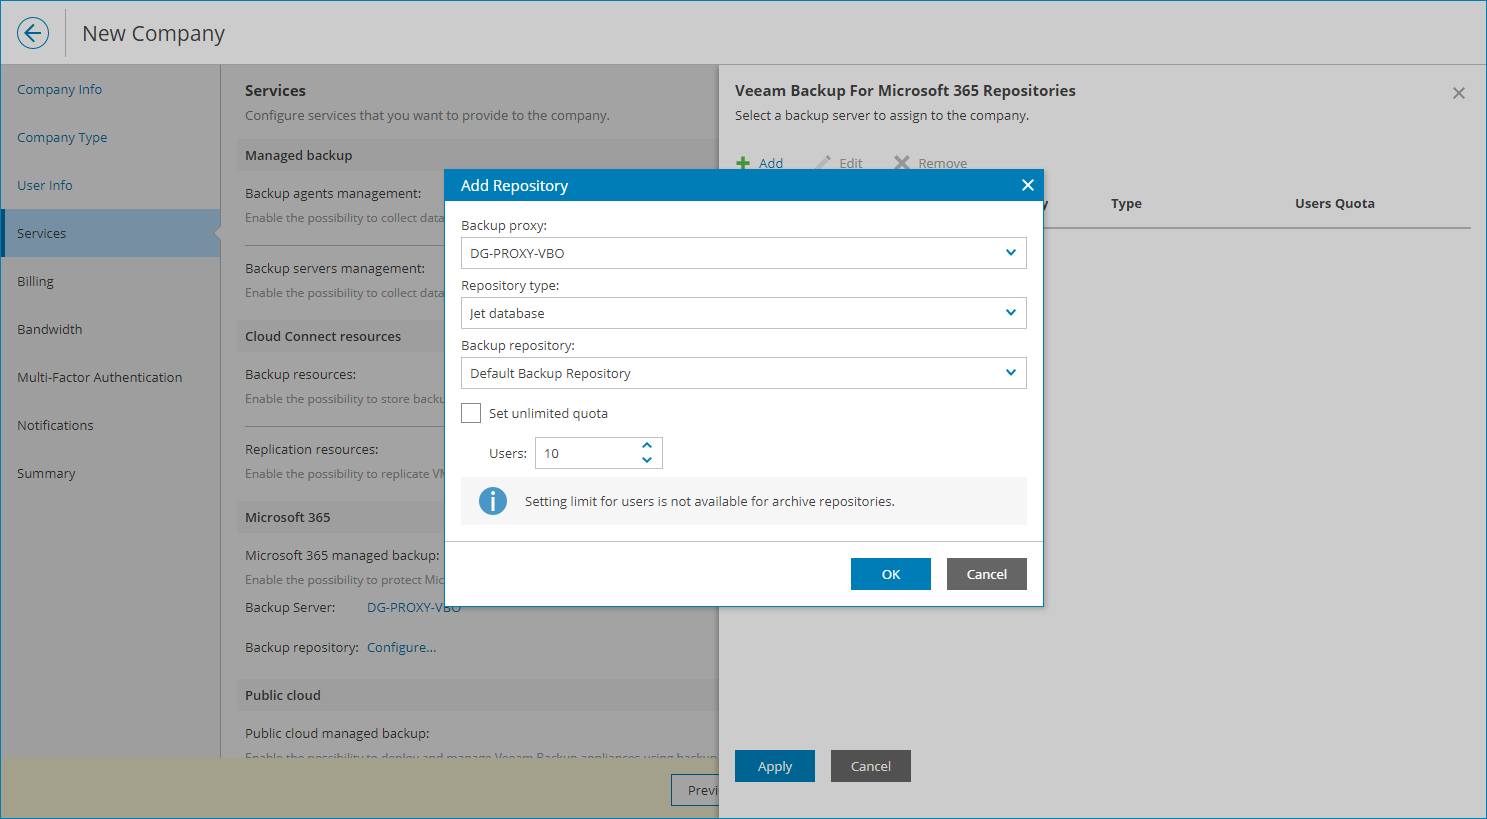Expand the Repository type dropdown
This screenshot has height=819, width=1487.
click(x=1010, y=313)
